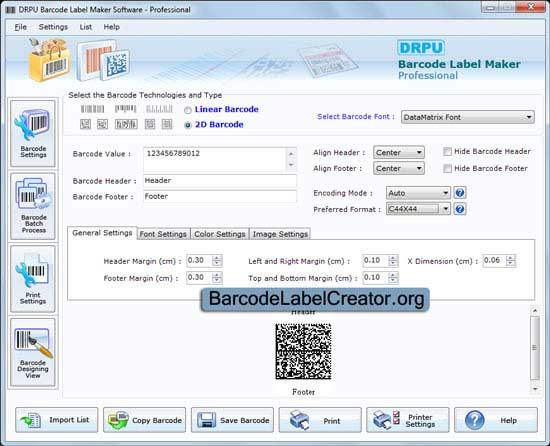Switch to the Color Settings tab
550x446 pixels.
[x=220, y=234]
